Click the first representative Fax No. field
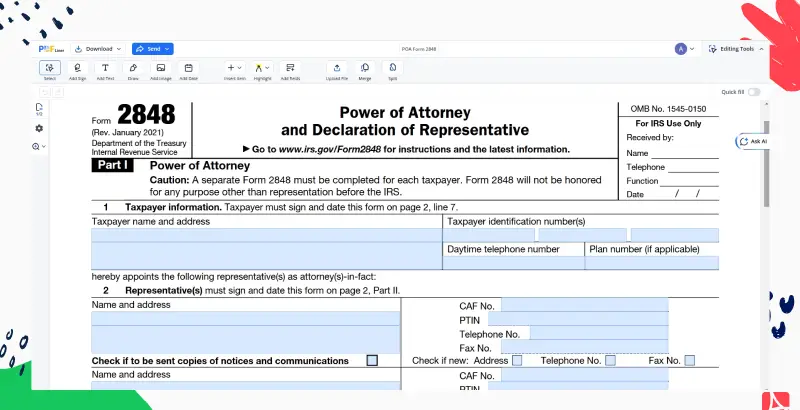Screen dimensions: 800x410 pyautogui.click(x=585, y=347)
